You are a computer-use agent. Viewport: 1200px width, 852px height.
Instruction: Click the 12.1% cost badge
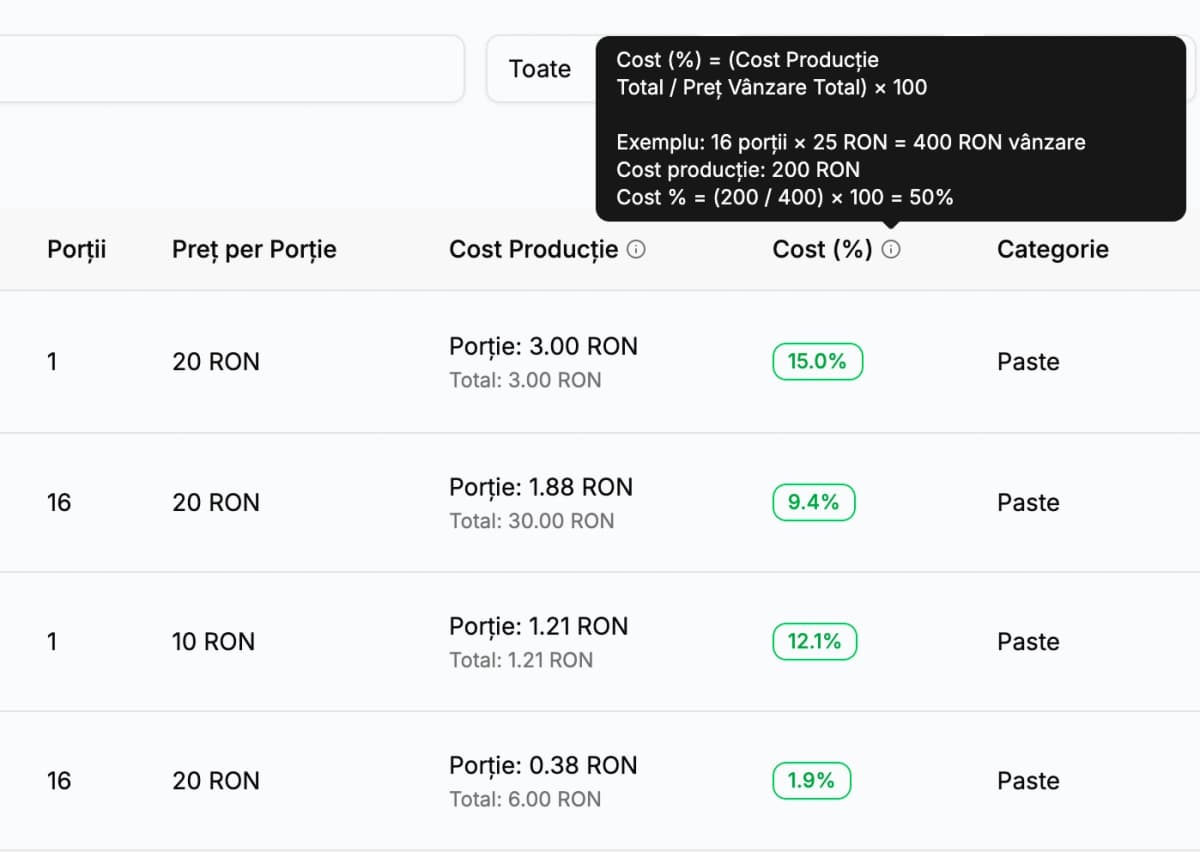(x=814, y=641)
